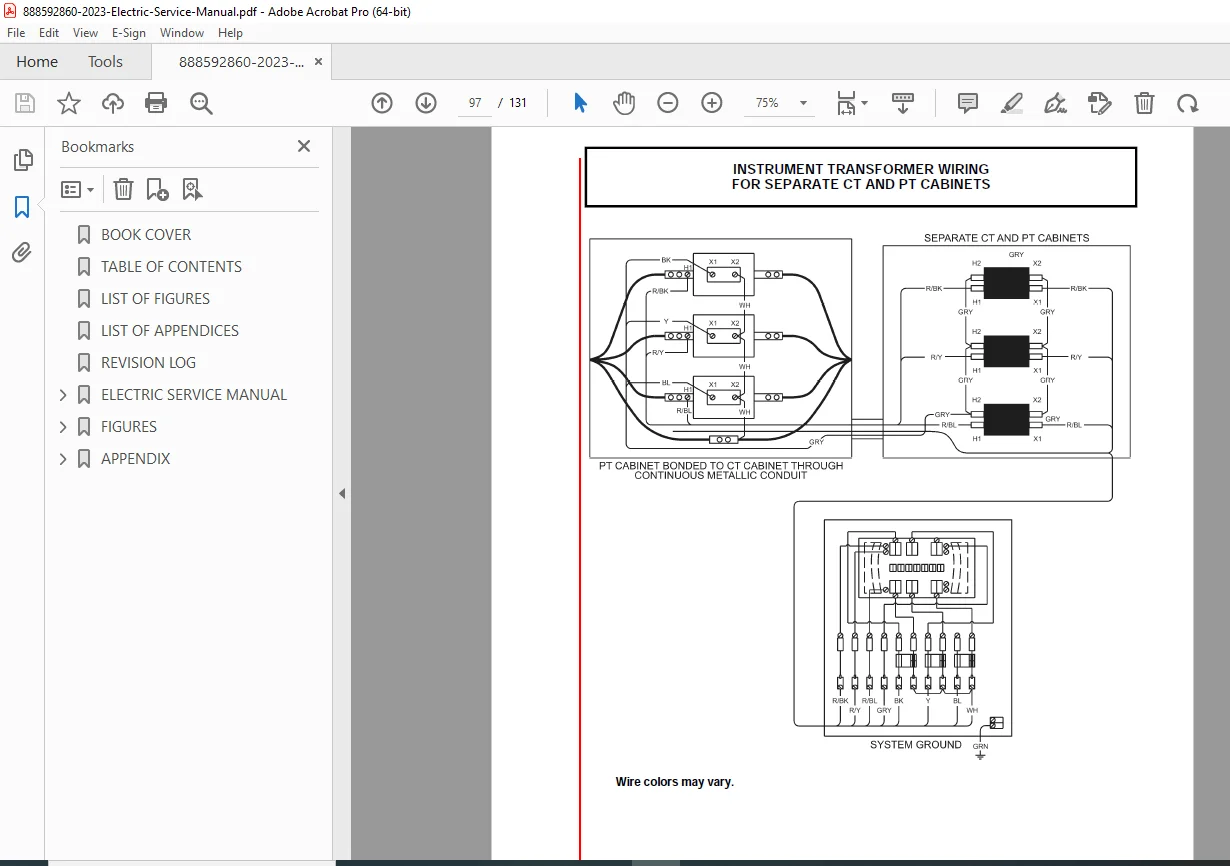The image size is (1230, 866).
Task: Close the document tab
Action: tap(318, 62)
